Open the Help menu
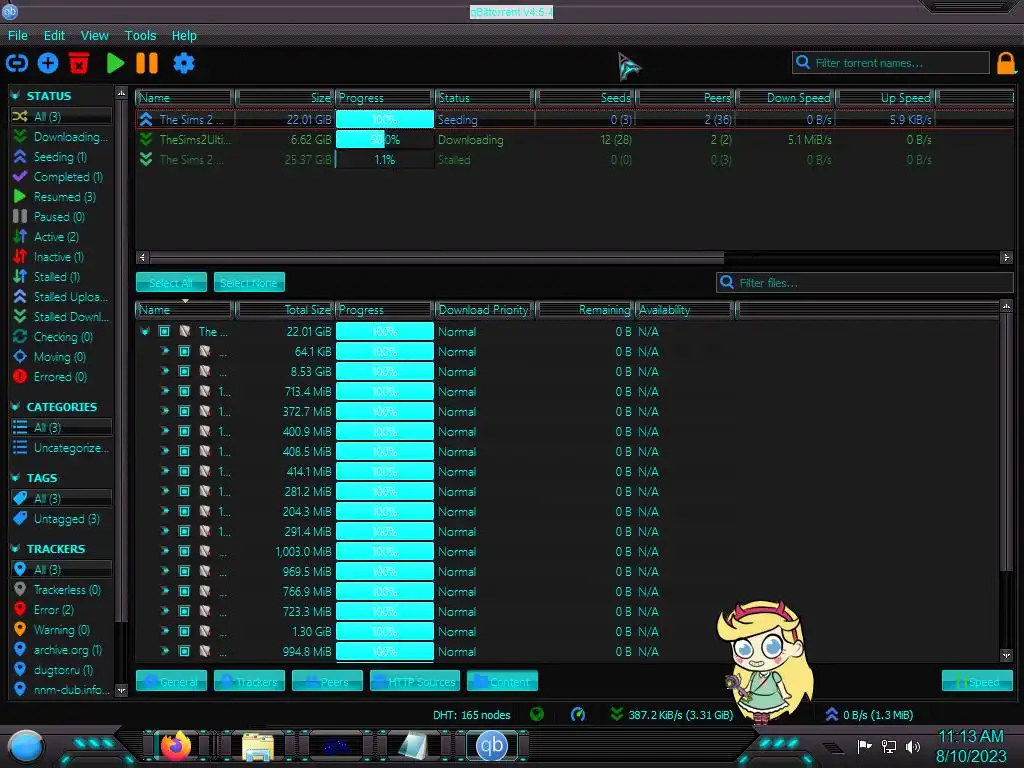The image size is (1024, 768). [x=184, y=35]
